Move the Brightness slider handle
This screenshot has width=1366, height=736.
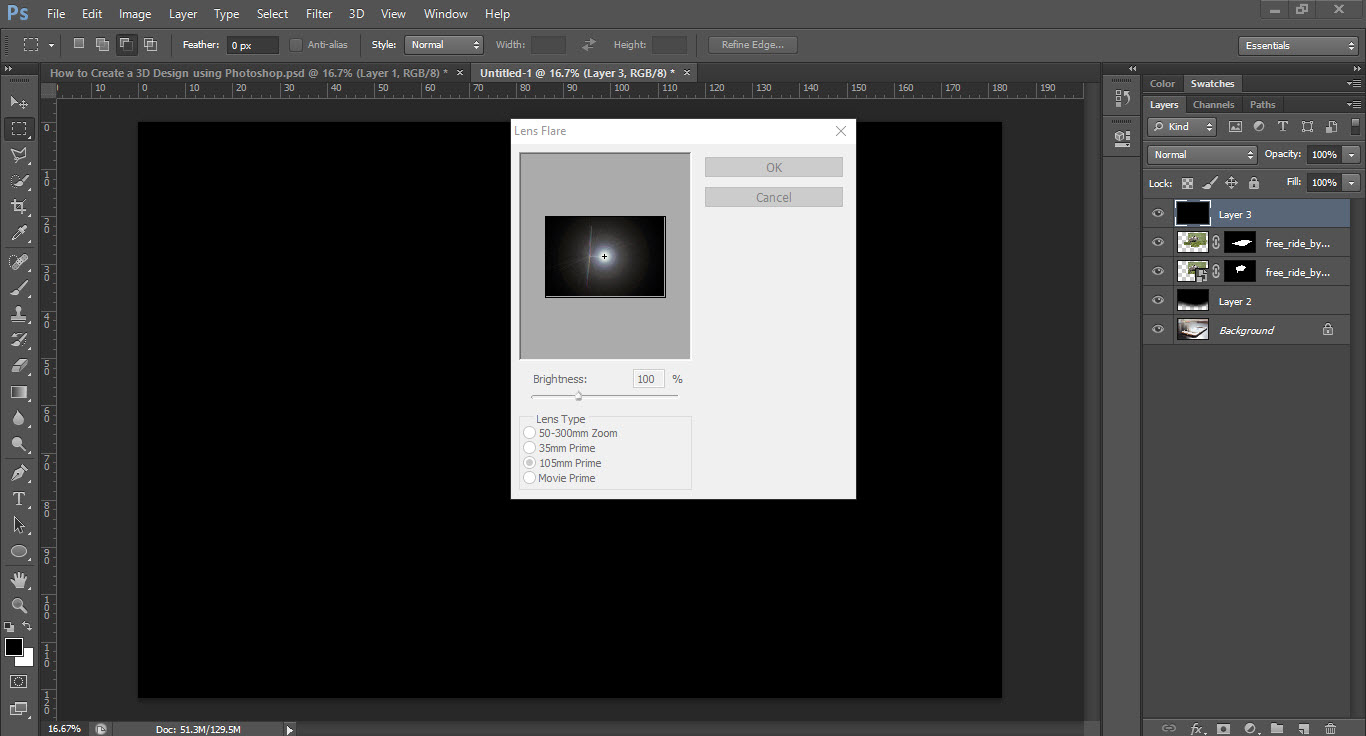coord(578,396)
